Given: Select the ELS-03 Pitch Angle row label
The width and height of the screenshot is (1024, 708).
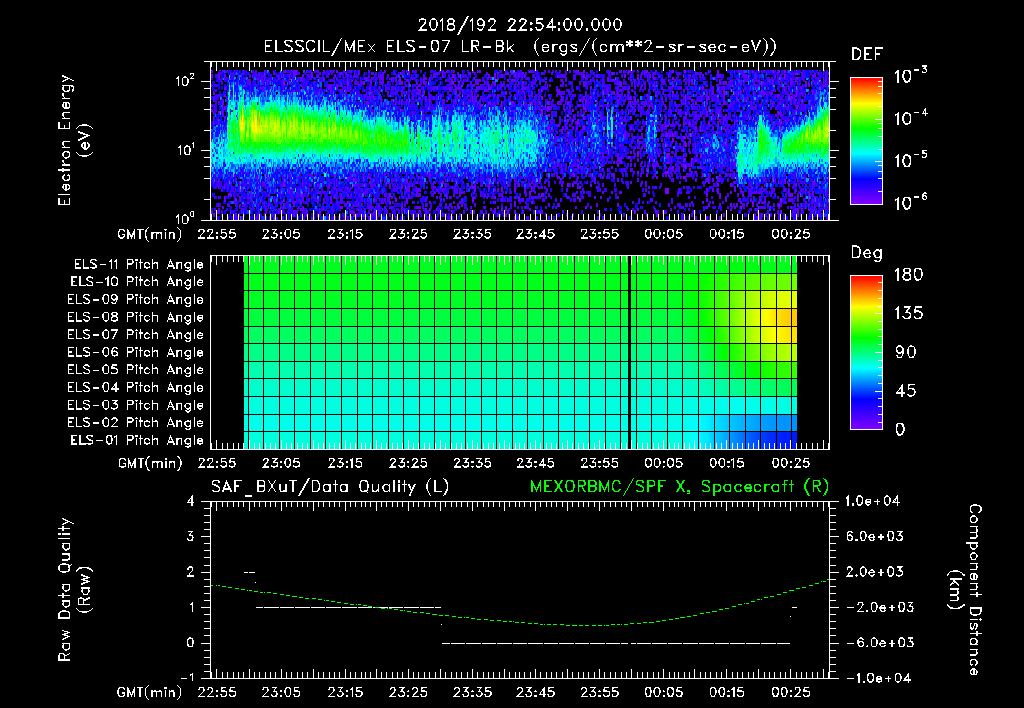Looking at the screenshot, I should pyautogui.click(x=136, y=405).
